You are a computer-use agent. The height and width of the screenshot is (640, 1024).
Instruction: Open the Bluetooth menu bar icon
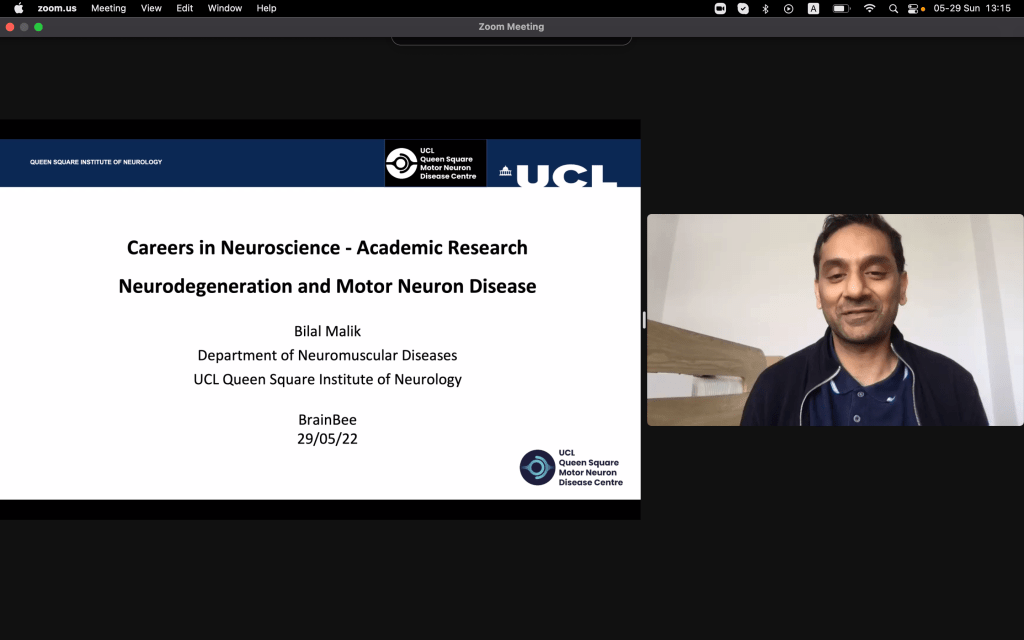pos(766,8)
